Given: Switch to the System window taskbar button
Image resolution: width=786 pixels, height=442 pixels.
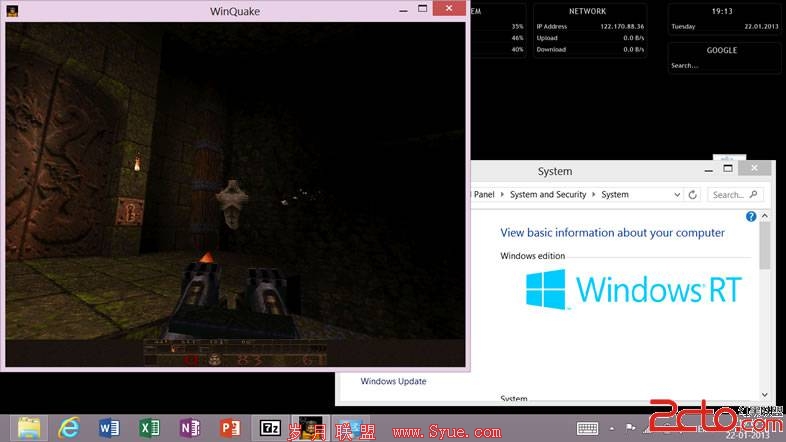Looking at the screenshot, I should tap(351, 428).
